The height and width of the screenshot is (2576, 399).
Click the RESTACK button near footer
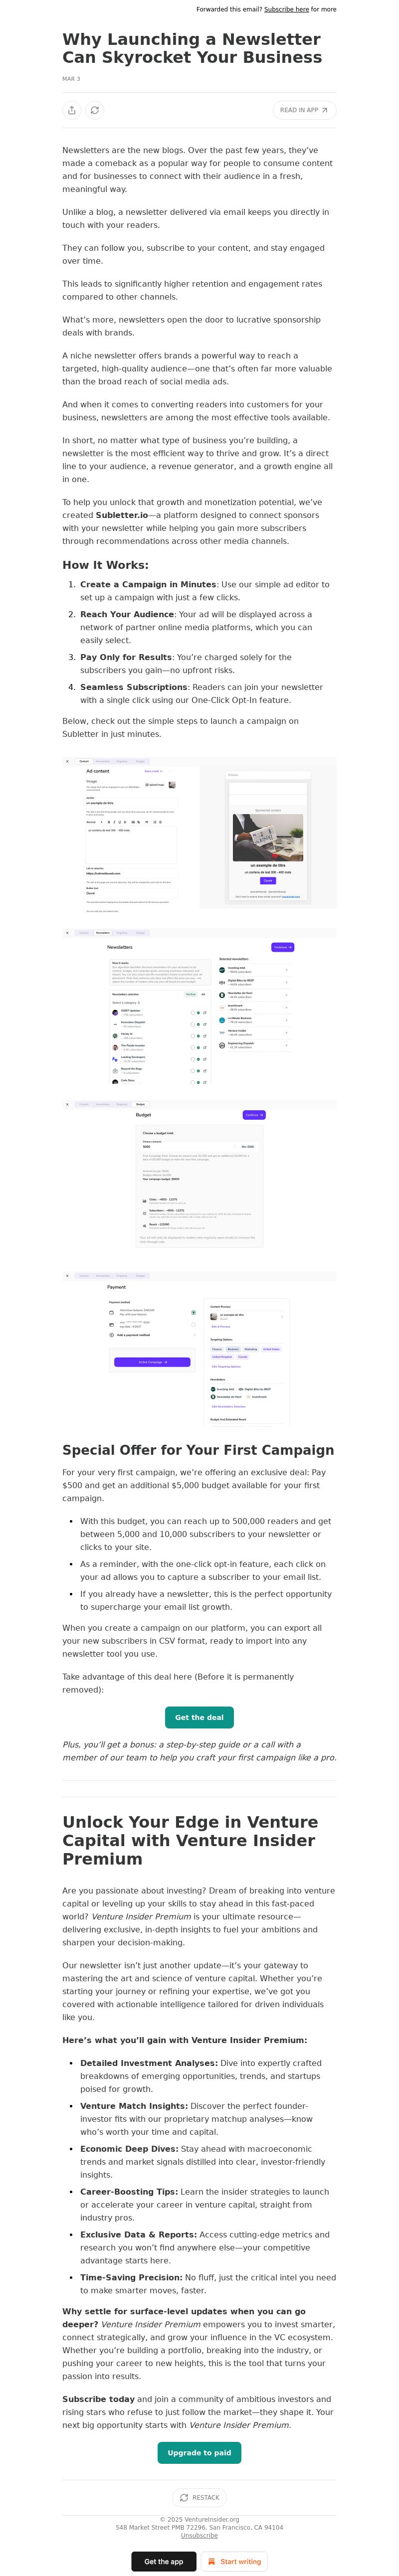(199, 2497)
